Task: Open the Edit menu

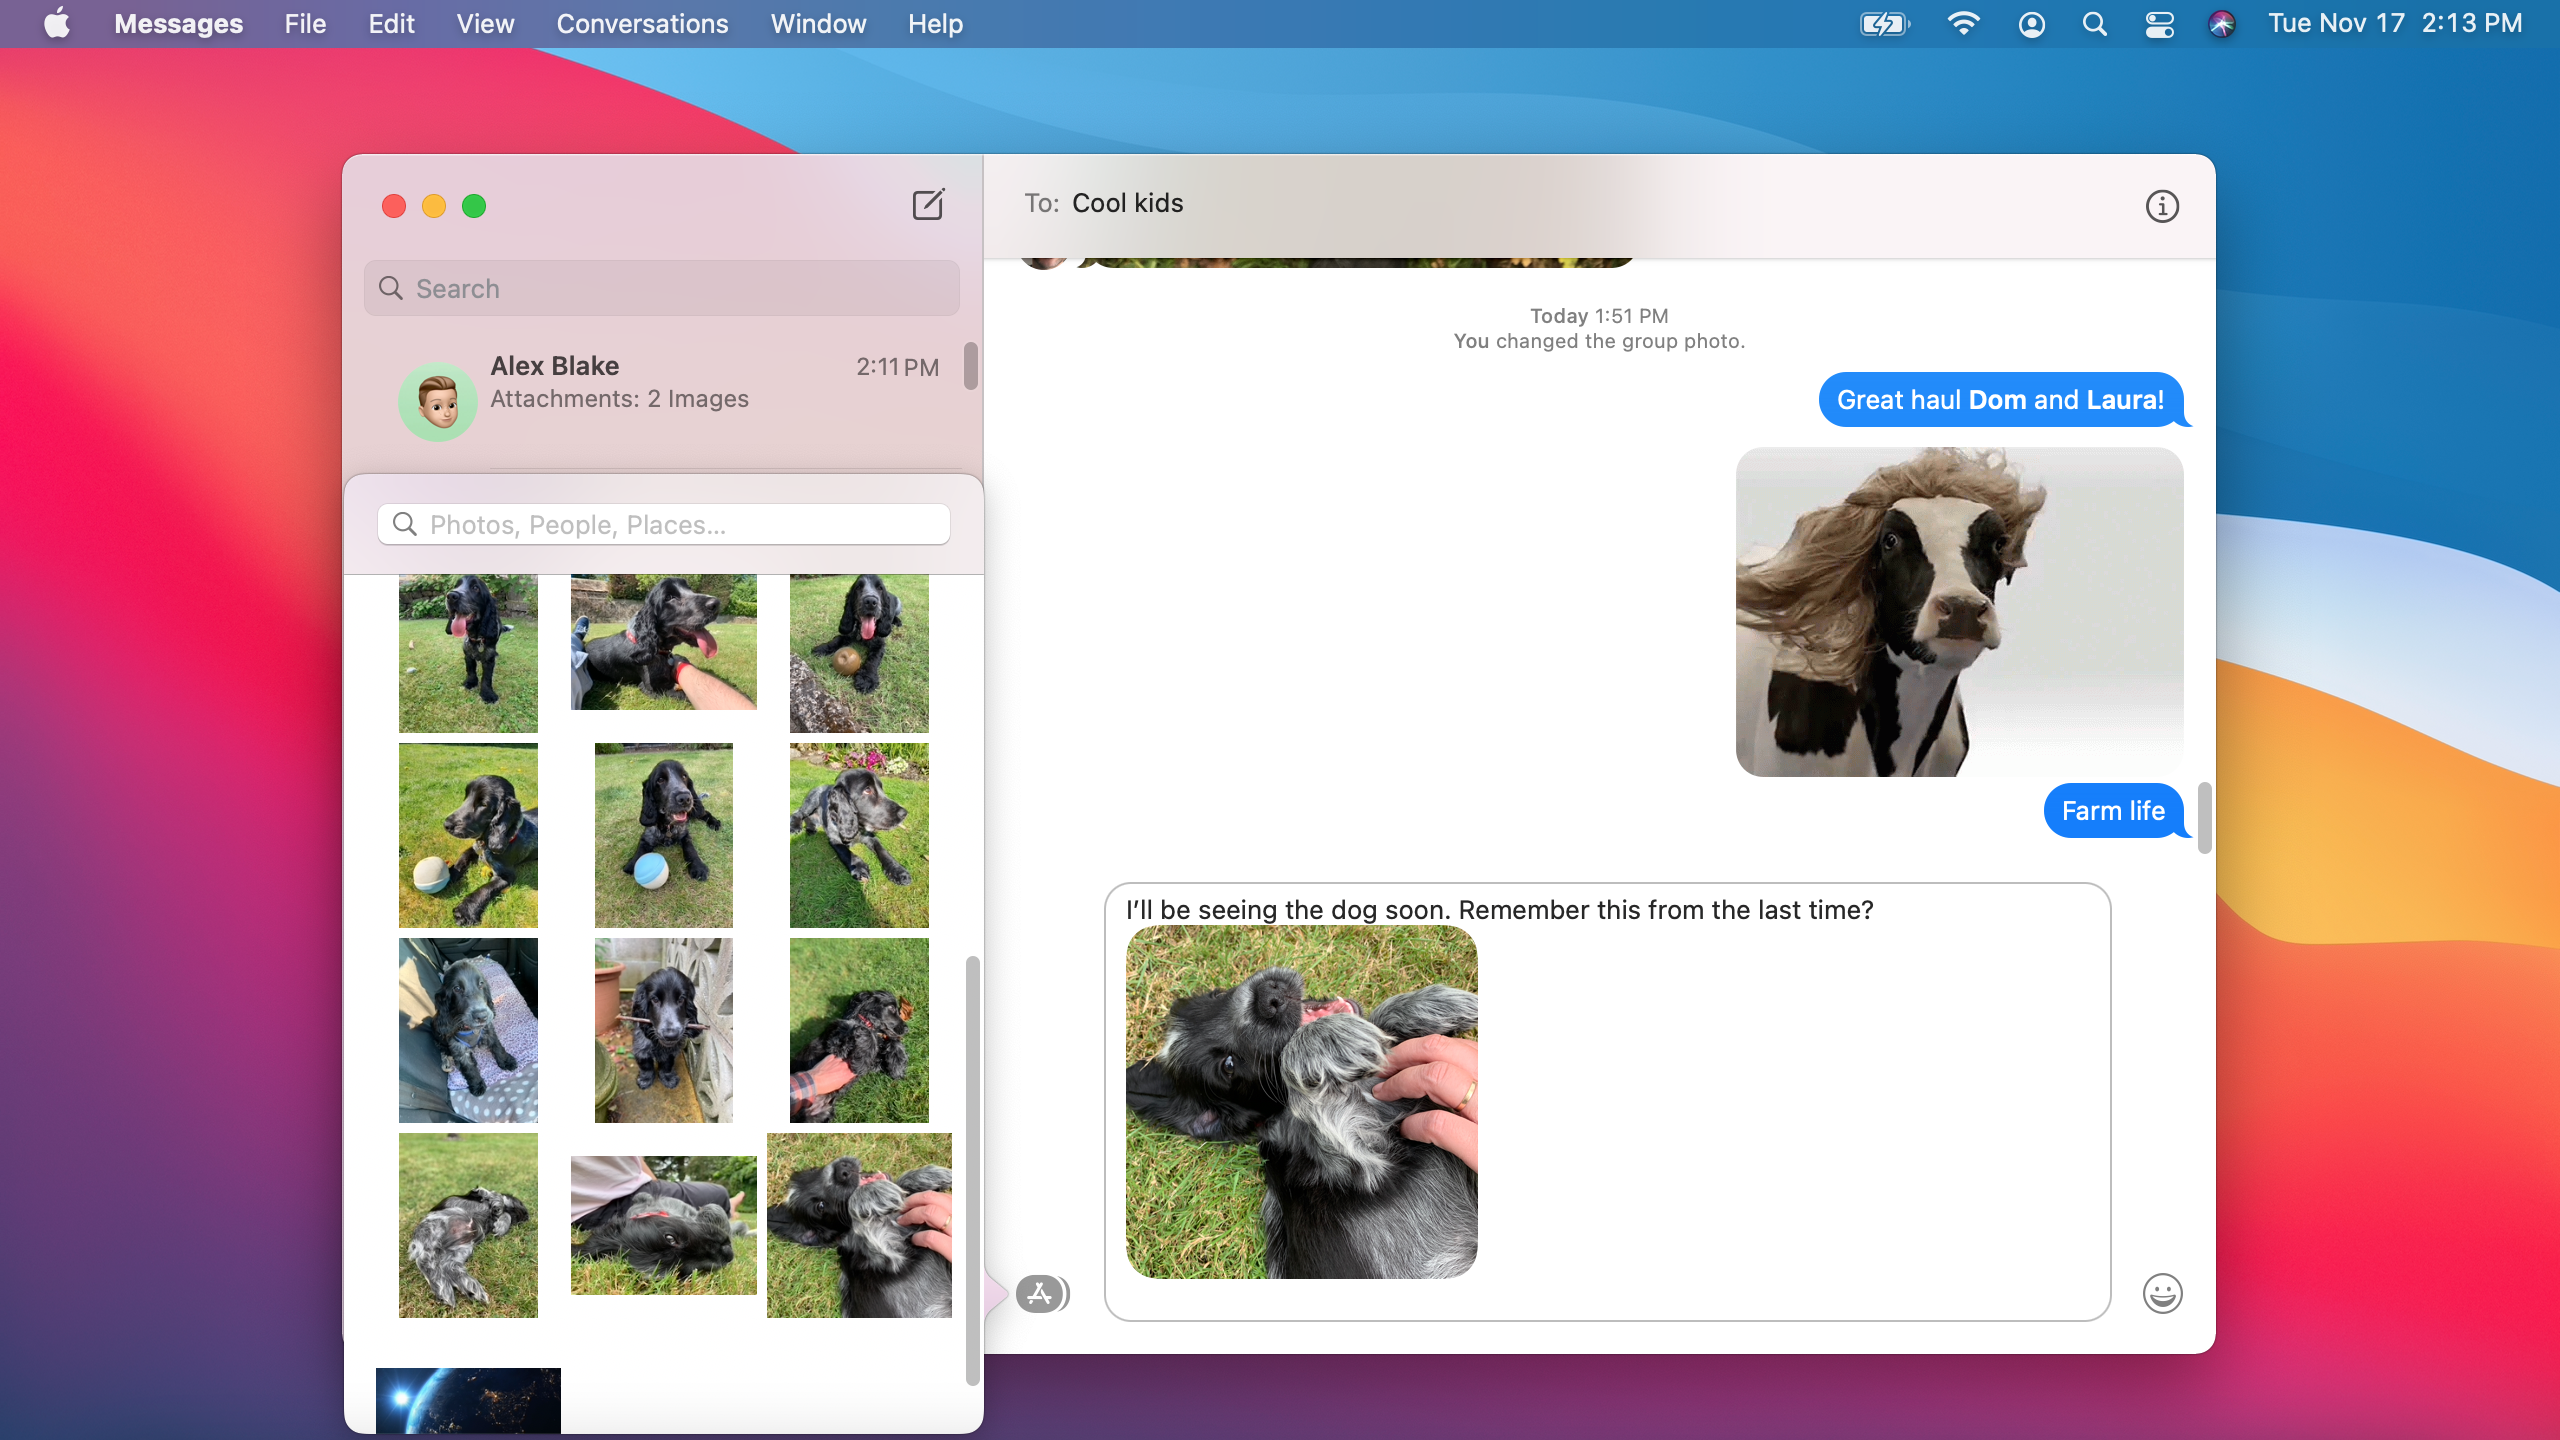Action: coord(391,23)
